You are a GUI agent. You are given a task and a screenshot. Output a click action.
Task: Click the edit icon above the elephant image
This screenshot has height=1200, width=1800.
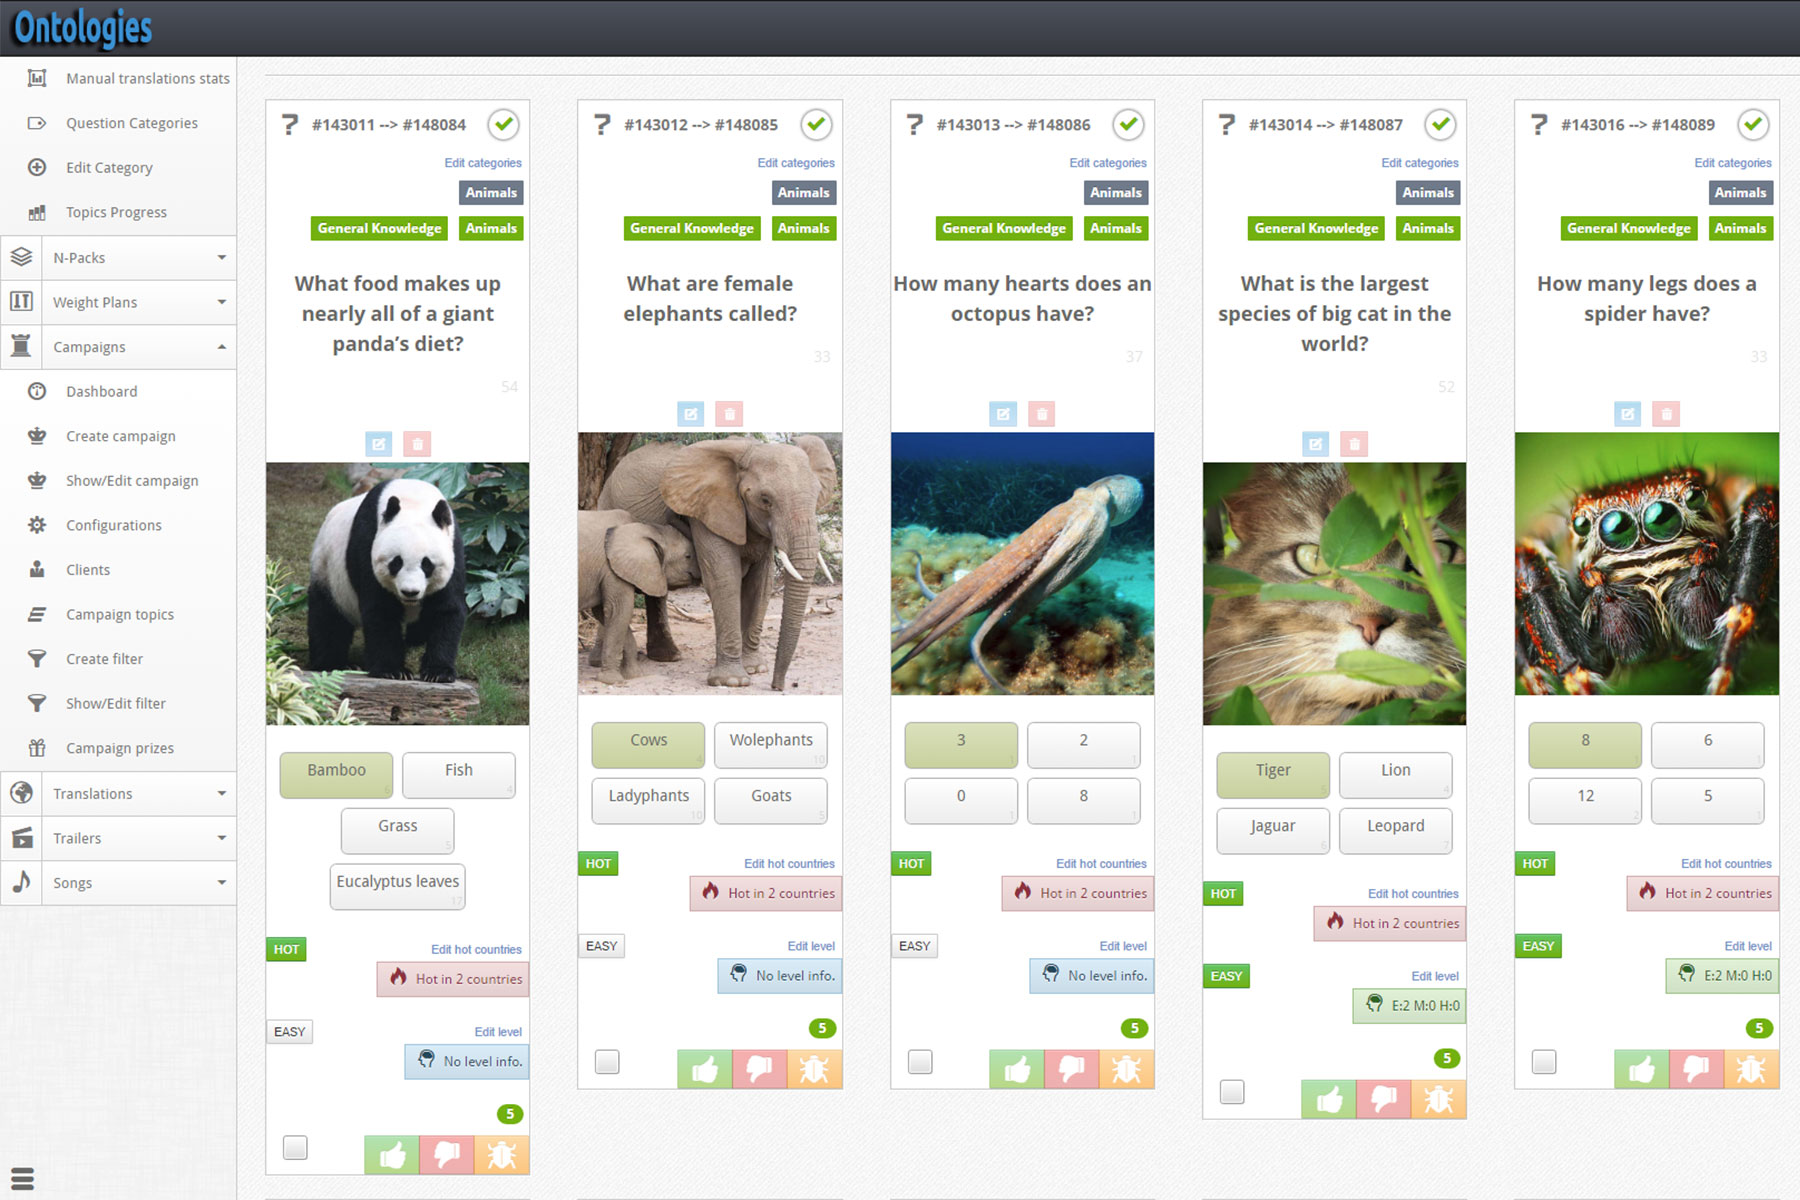tap(690, 414)
